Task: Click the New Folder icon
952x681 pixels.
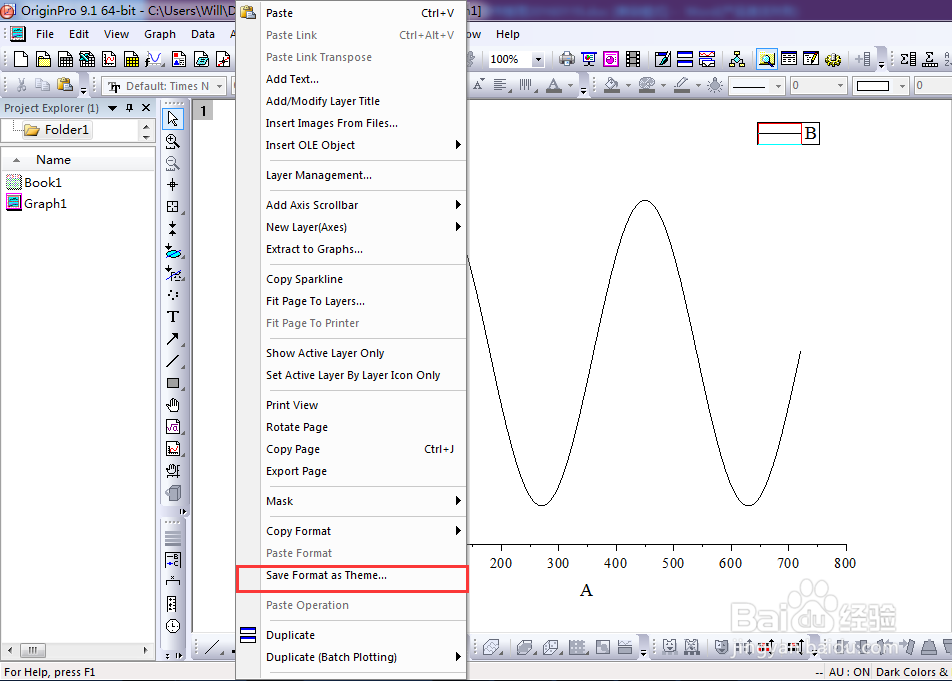Action: 43,59
